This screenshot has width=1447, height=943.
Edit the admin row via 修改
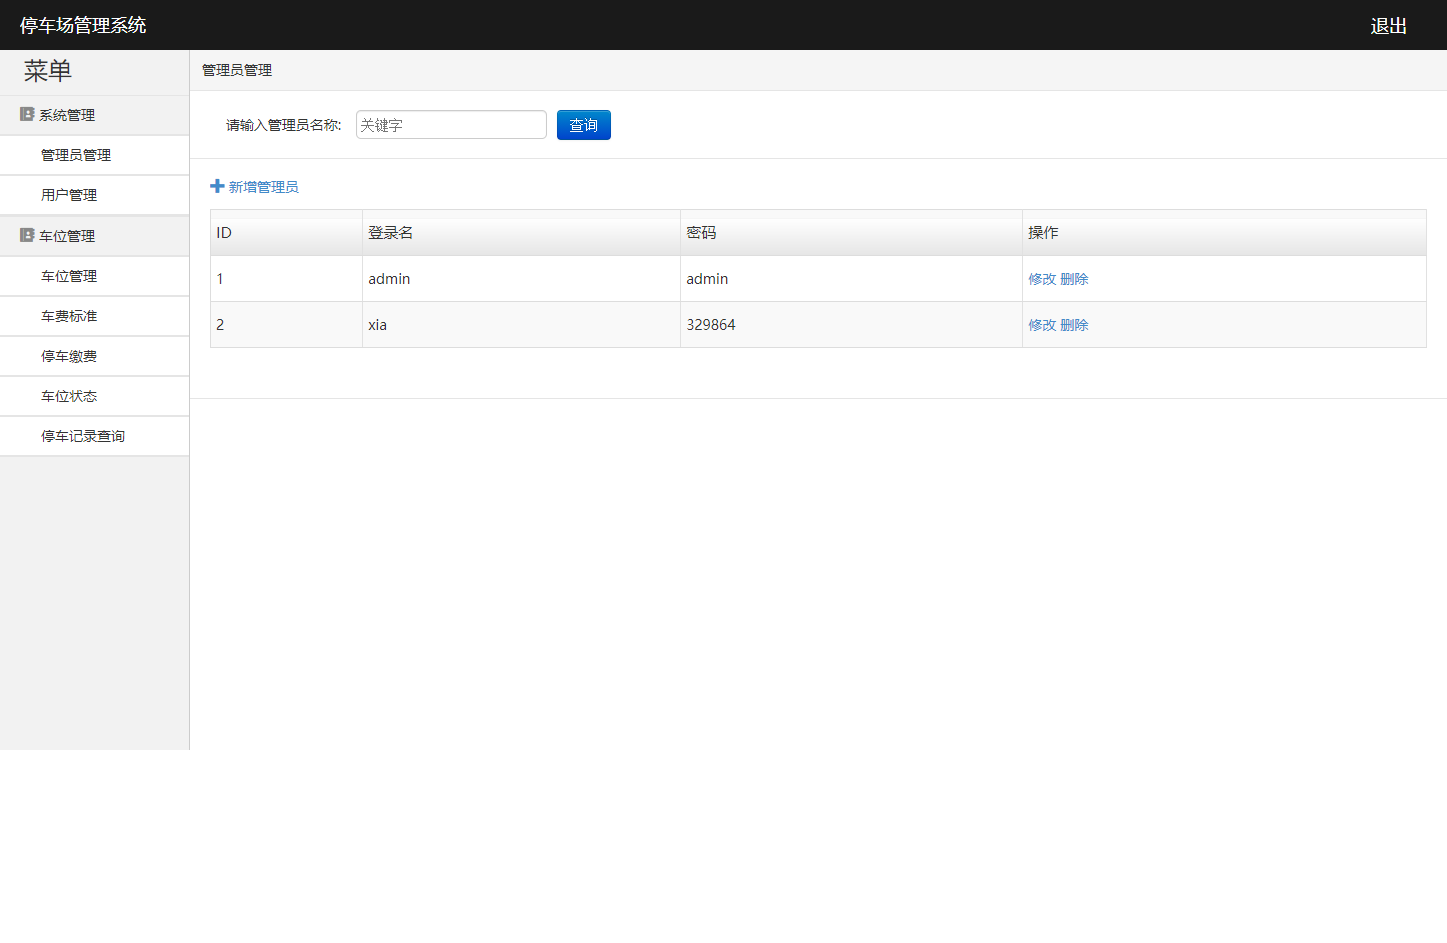(x=1042, y=280)
